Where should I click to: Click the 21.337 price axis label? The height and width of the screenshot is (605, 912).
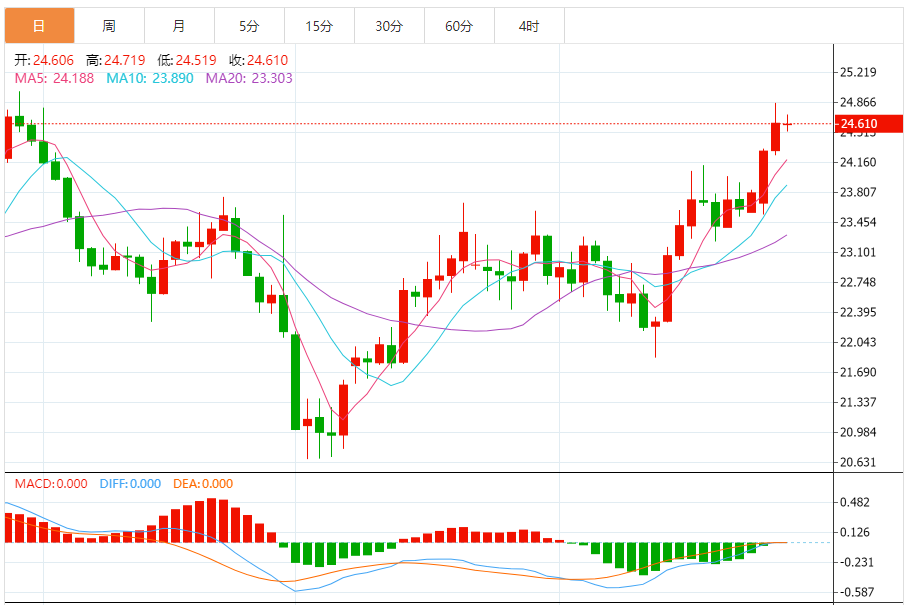[858, 402]
